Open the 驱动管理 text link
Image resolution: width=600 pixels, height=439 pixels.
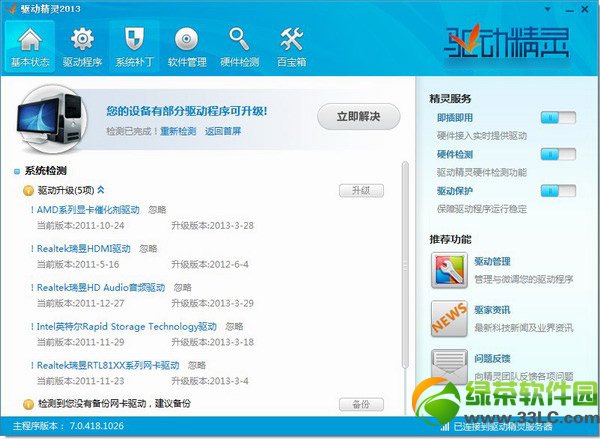[x=492, y=261]
